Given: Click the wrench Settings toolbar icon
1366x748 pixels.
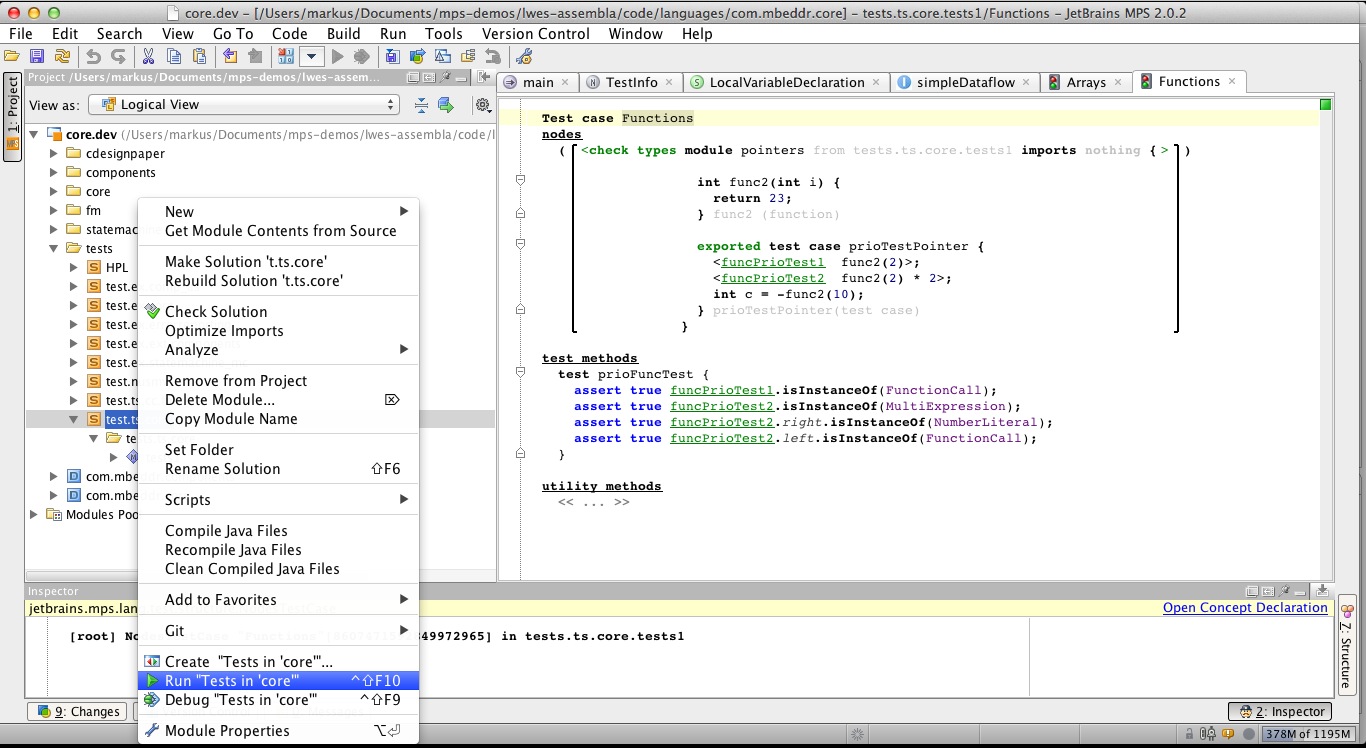Looking at the screenshot, I should click(523, 57).
